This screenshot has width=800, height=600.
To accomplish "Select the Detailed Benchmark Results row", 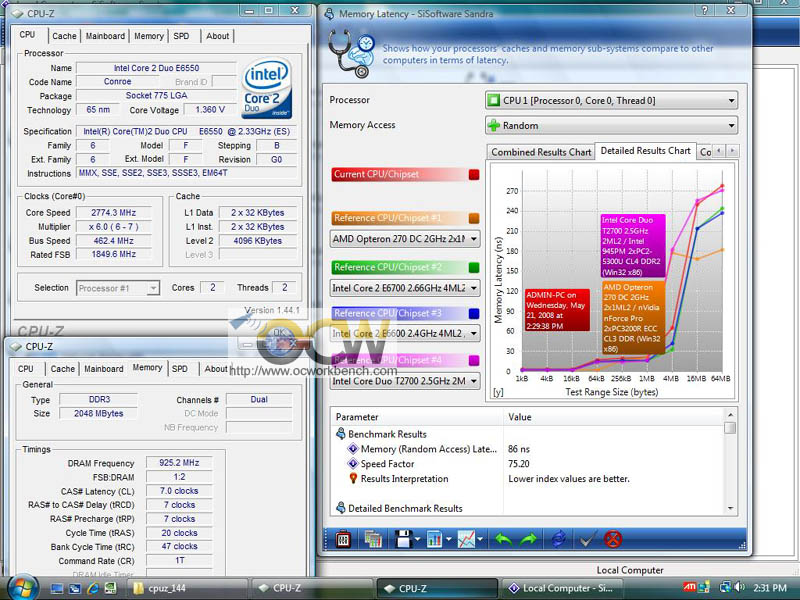I will tap(528, 508).
